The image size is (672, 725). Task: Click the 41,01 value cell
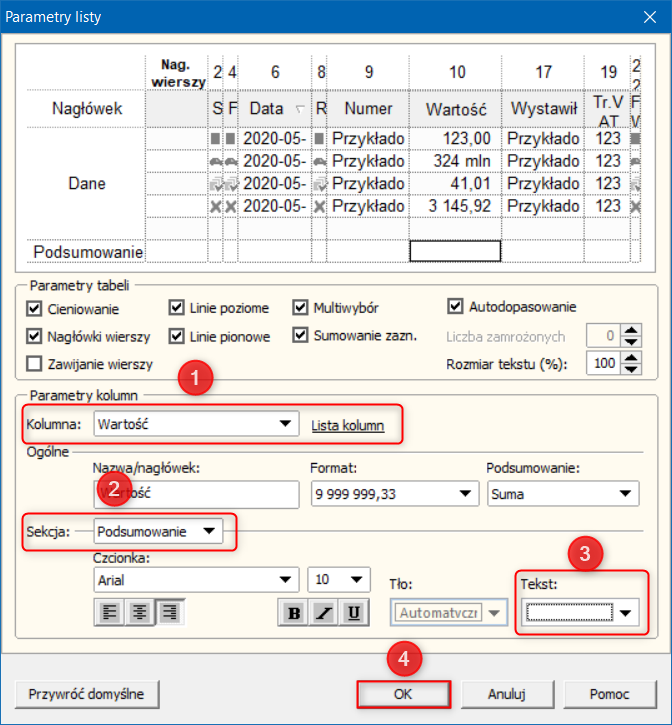coord(456,184)
